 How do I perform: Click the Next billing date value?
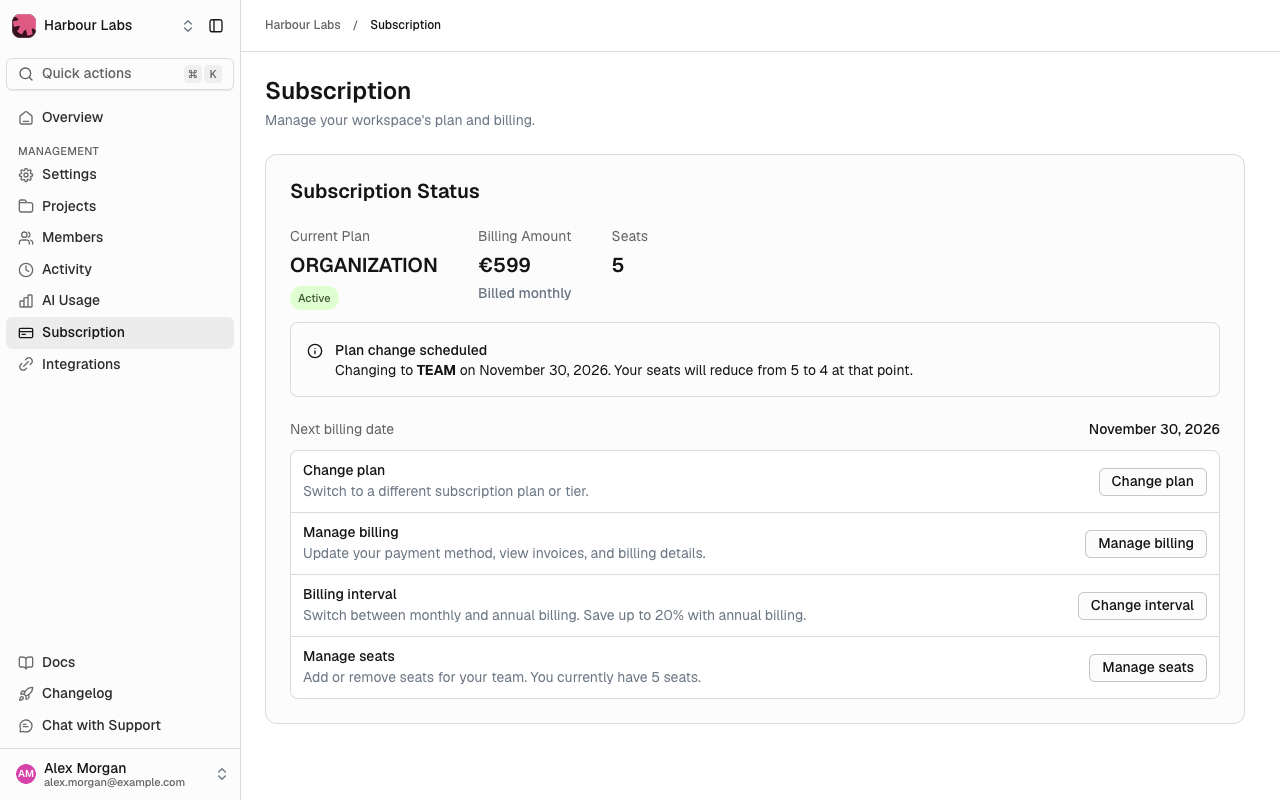tap(1154, 430)
